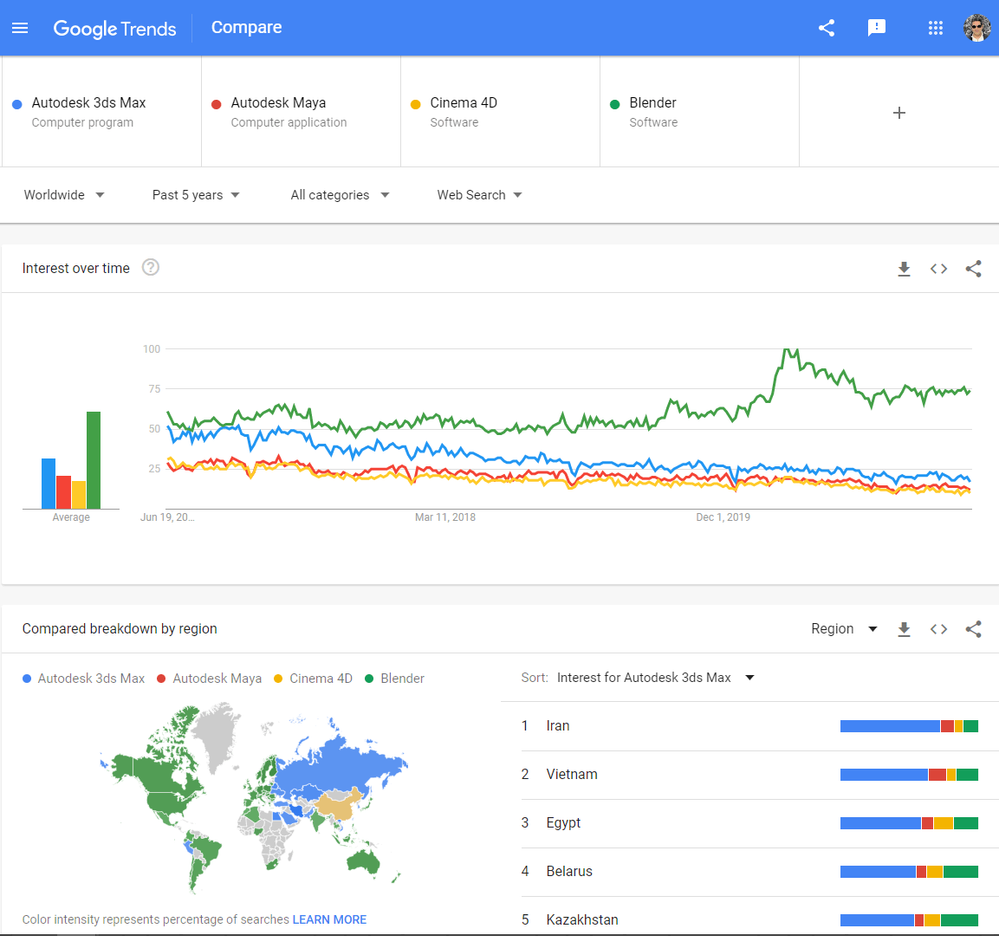Viewport: 999px width, 936px height.
Task: Click the Dec 1, 2019 axis label
Action: pos(722,517)
